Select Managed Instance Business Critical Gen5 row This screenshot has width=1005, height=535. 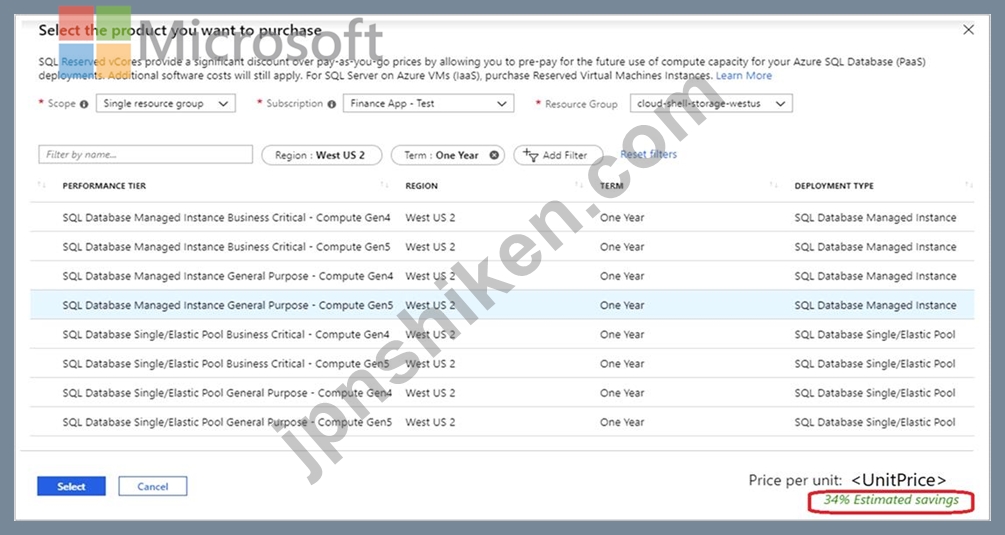(x=502, y=247)
